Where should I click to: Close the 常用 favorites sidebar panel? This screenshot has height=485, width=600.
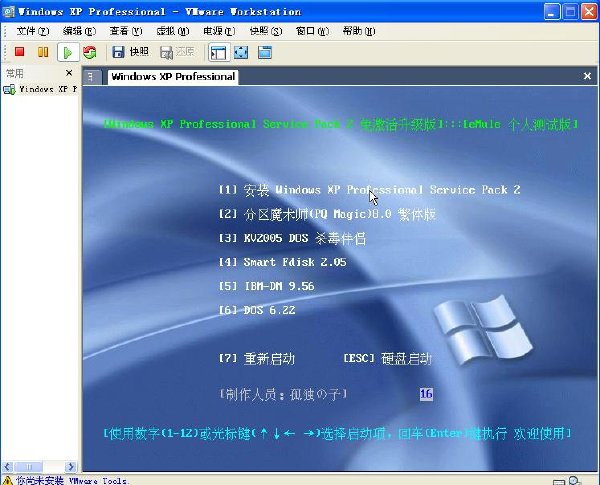coord(69,73)
